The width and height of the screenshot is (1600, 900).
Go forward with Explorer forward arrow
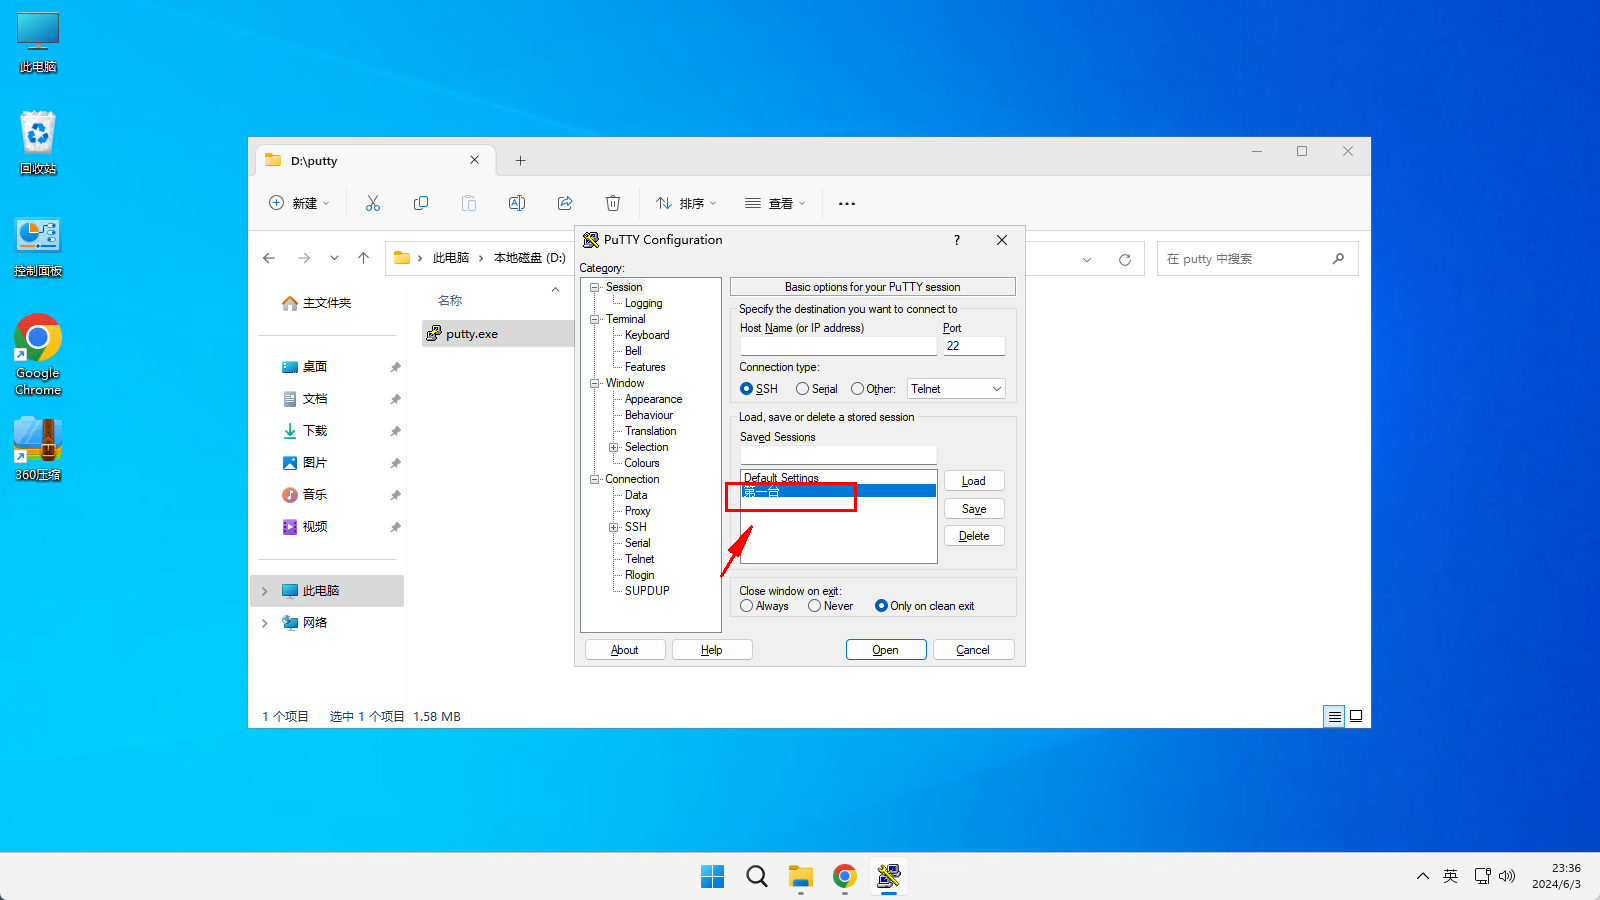coord(304,258)
